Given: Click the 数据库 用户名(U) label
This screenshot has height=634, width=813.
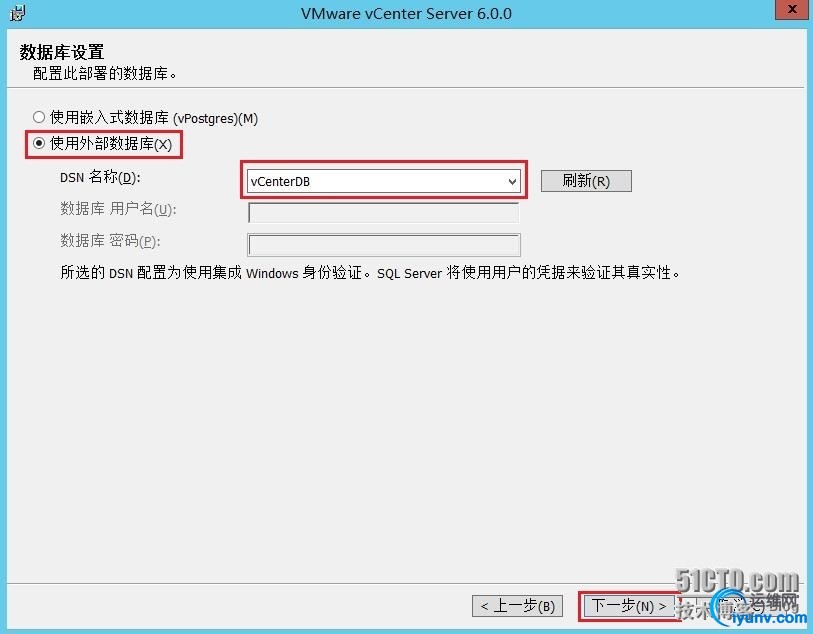Looking at the screenshot, I should coord(118,209).
